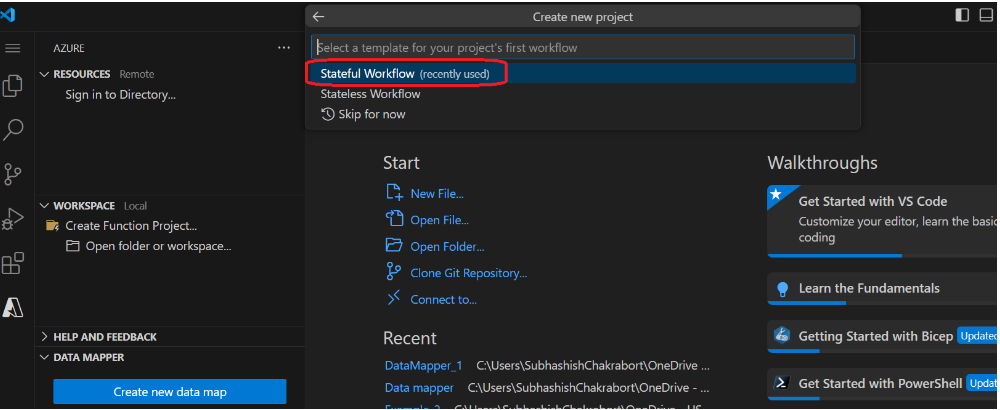
Task: Click the PowerShell walkthrough icon
Action: tap(782, 383)
